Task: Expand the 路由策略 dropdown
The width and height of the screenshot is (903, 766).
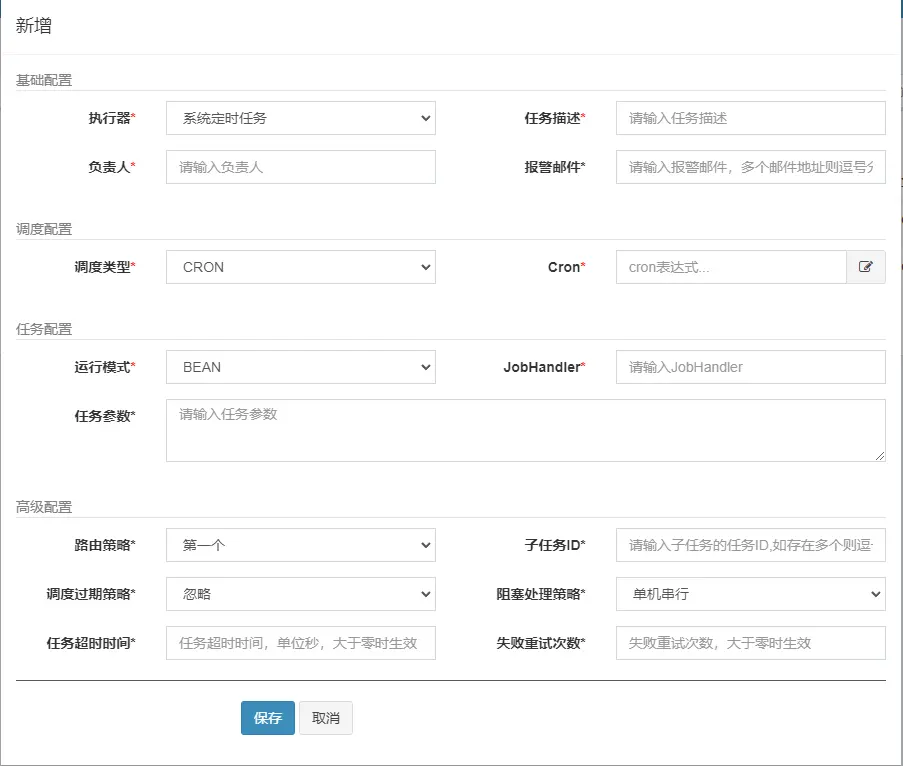Action: [x=300, y=545]
